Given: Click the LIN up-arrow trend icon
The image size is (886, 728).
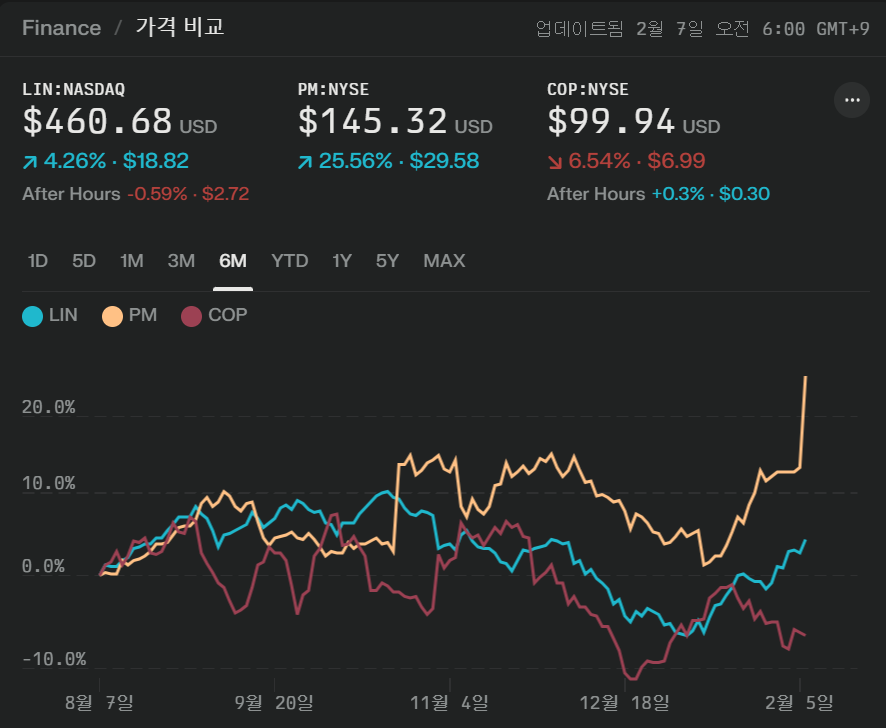Looking at the screenshot, I should pyautogui.click(x=30, y=162).
